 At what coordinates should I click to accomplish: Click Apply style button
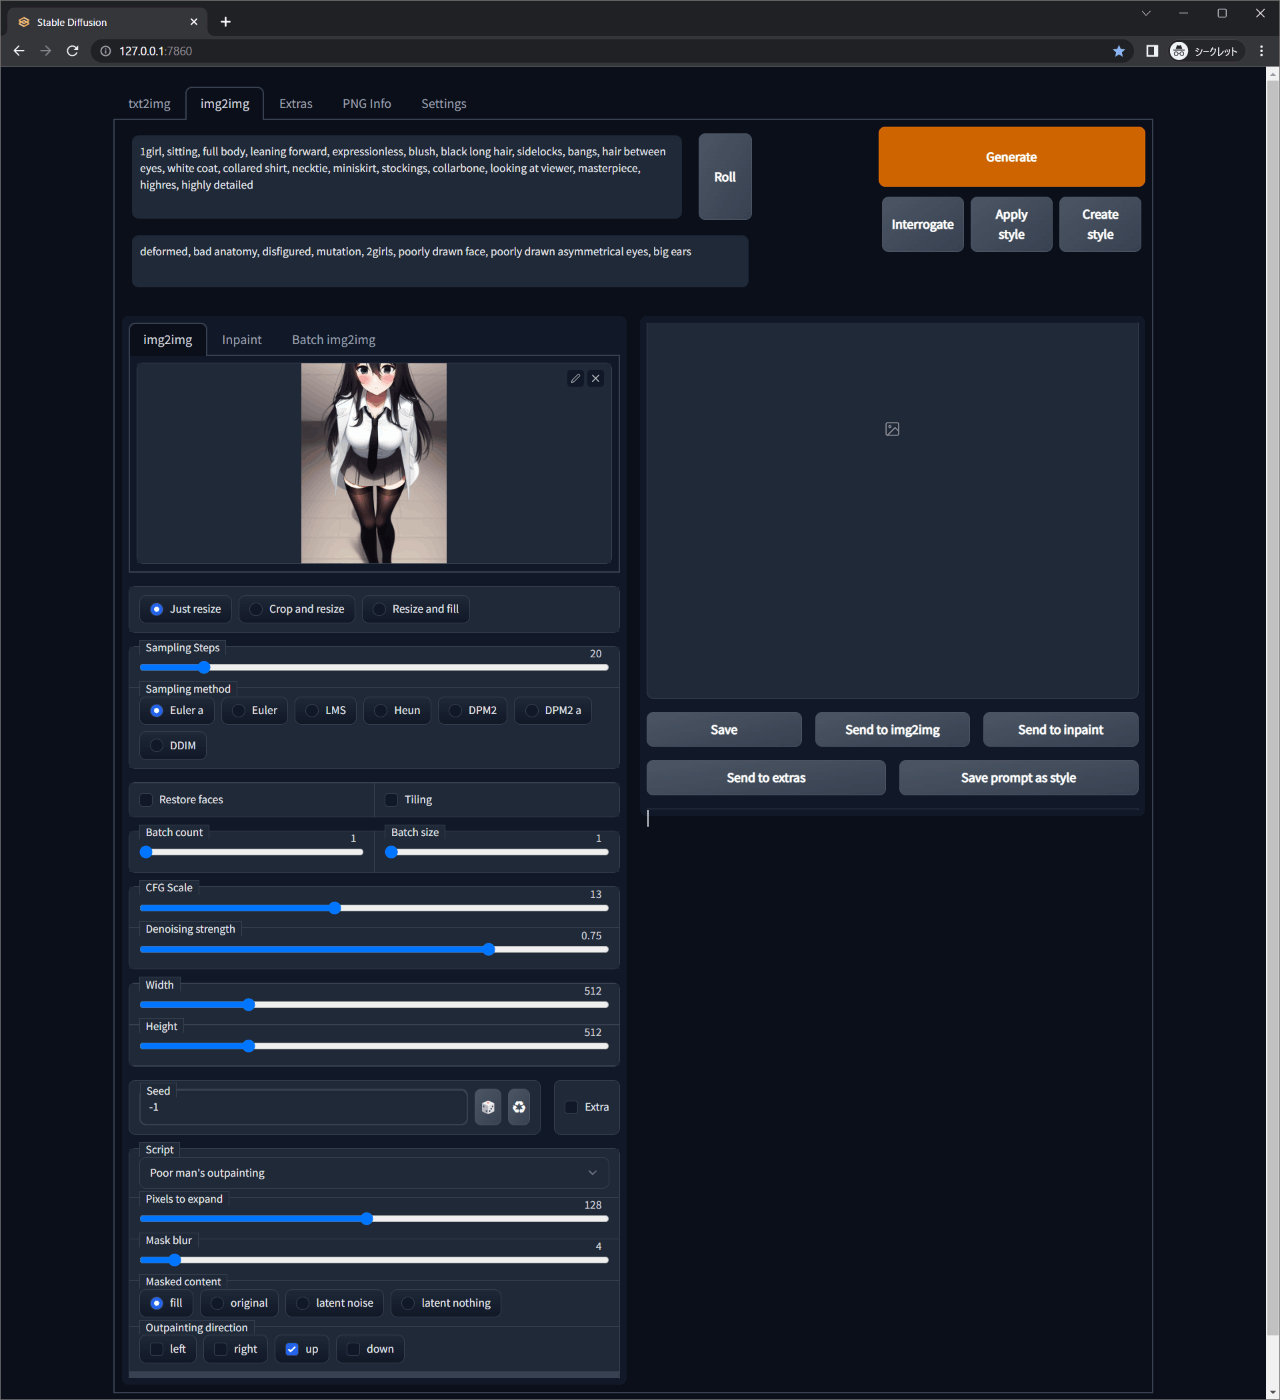(1012, 225)
